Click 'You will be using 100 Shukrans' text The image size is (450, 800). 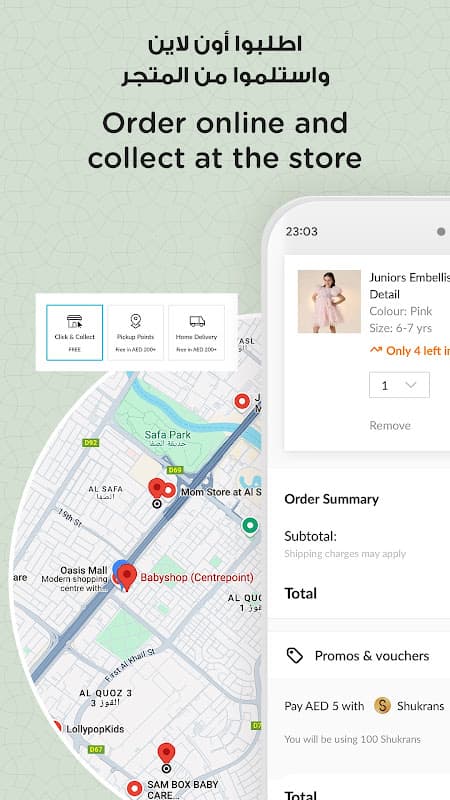click(x=352, y=739)
